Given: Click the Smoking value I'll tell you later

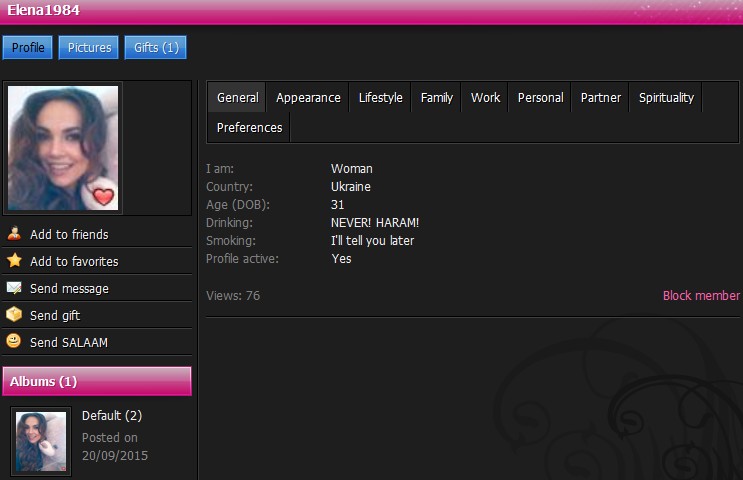Looking at the screenshot, I should 372,241.
